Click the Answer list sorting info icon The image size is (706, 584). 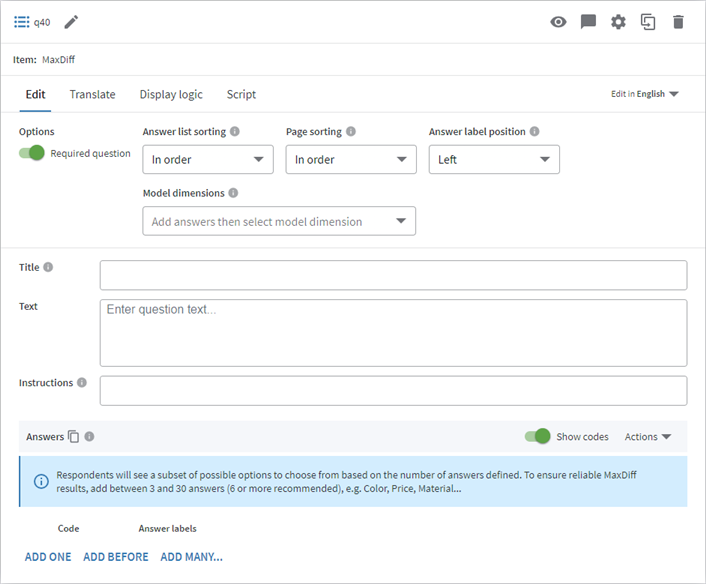(235, 131)
